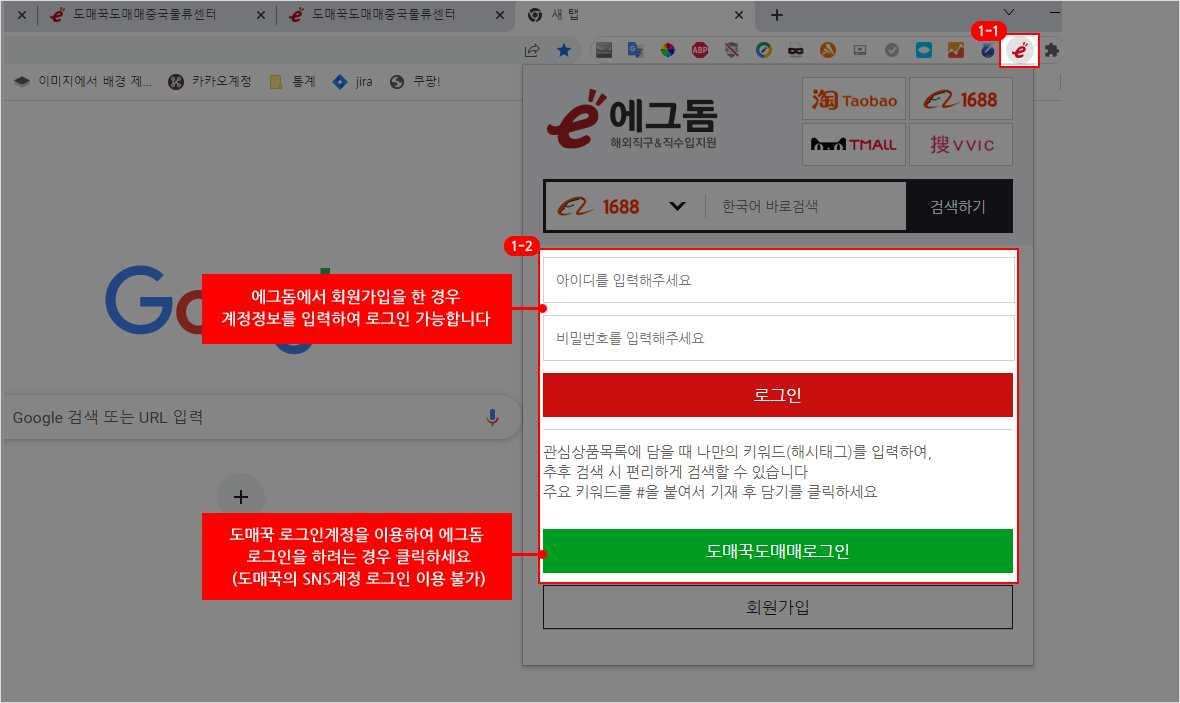Click the green 도매꾹도매매로그인 button

(x=777, y=551)
